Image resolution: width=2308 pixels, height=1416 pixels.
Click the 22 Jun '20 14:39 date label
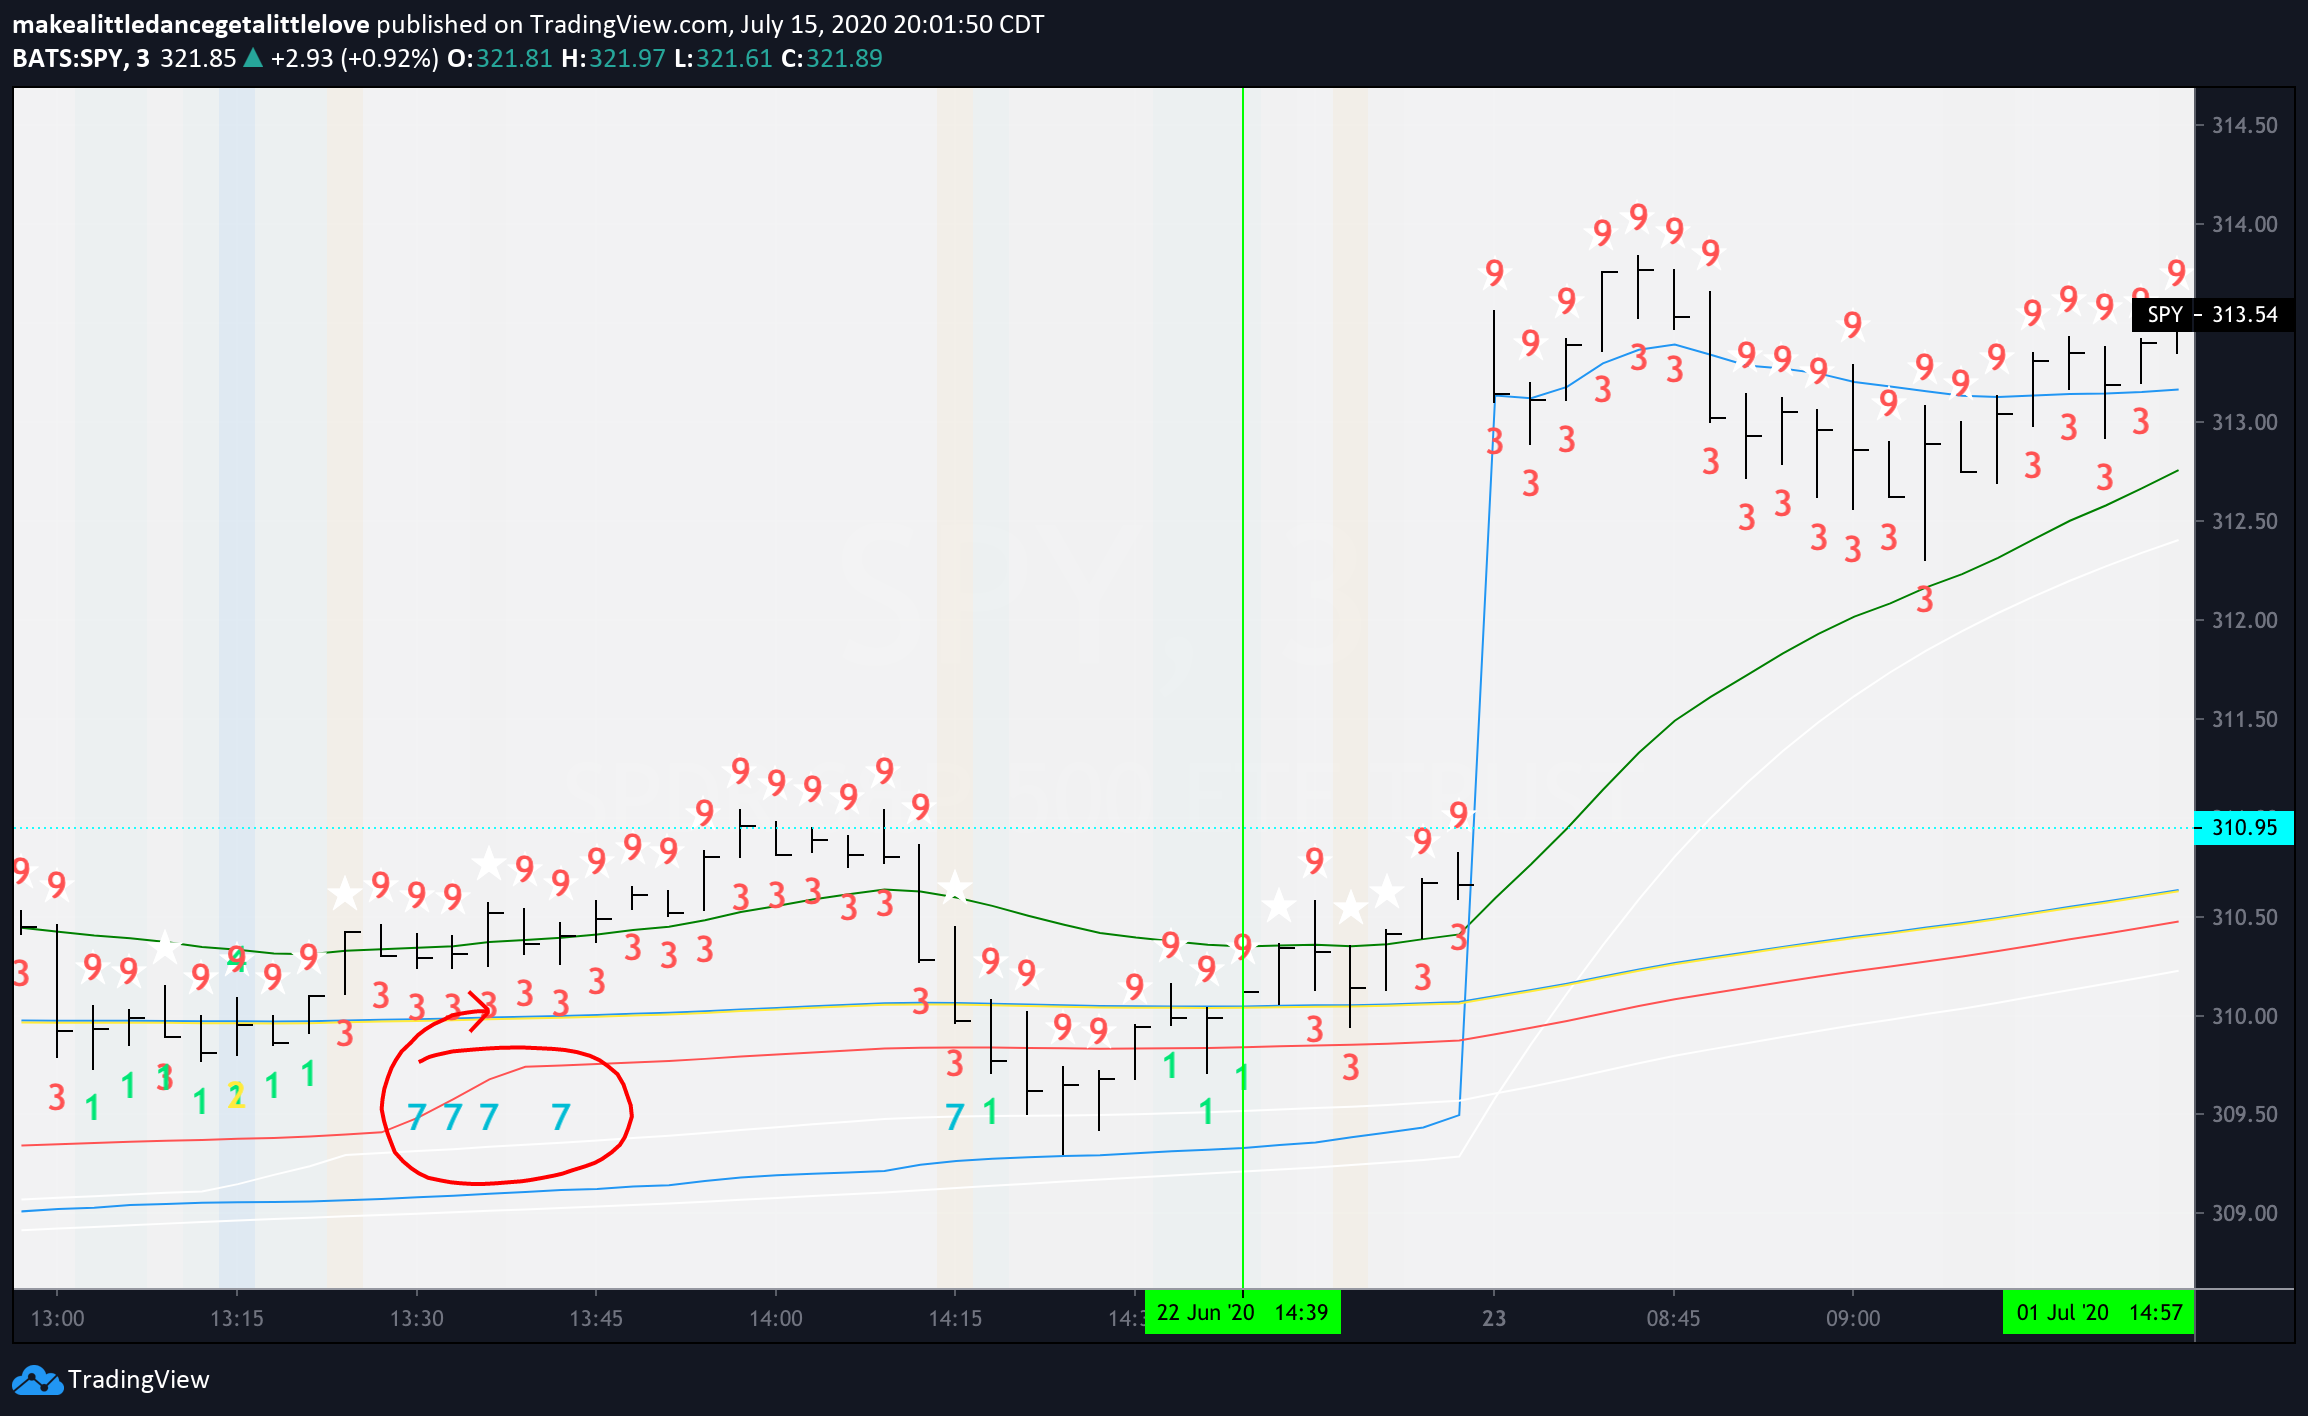point(1243,1312)
